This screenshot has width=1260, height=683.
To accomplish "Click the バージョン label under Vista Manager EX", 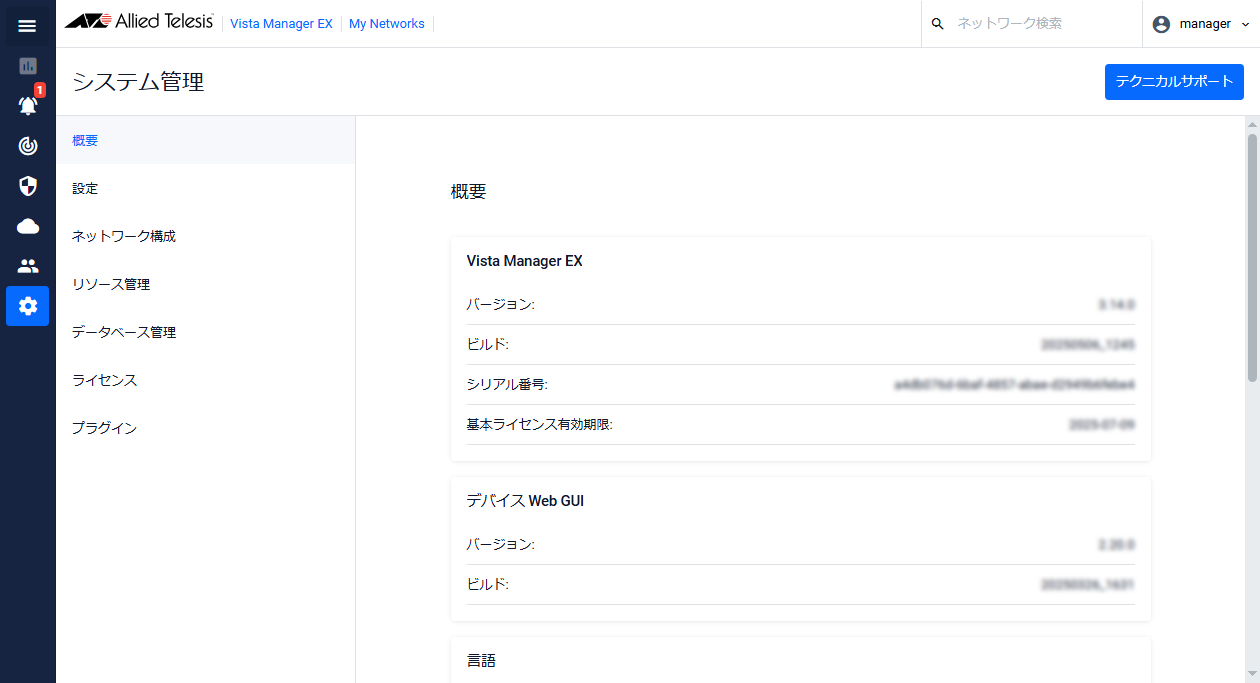I will 501,304.
